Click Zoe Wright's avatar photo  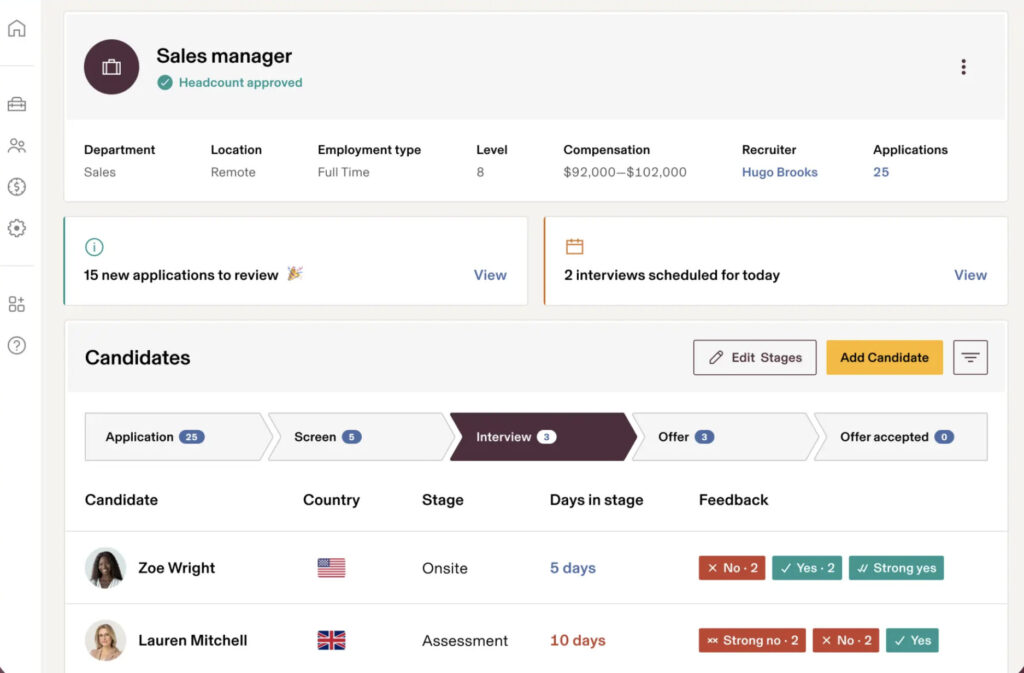[x=105, y=567]
